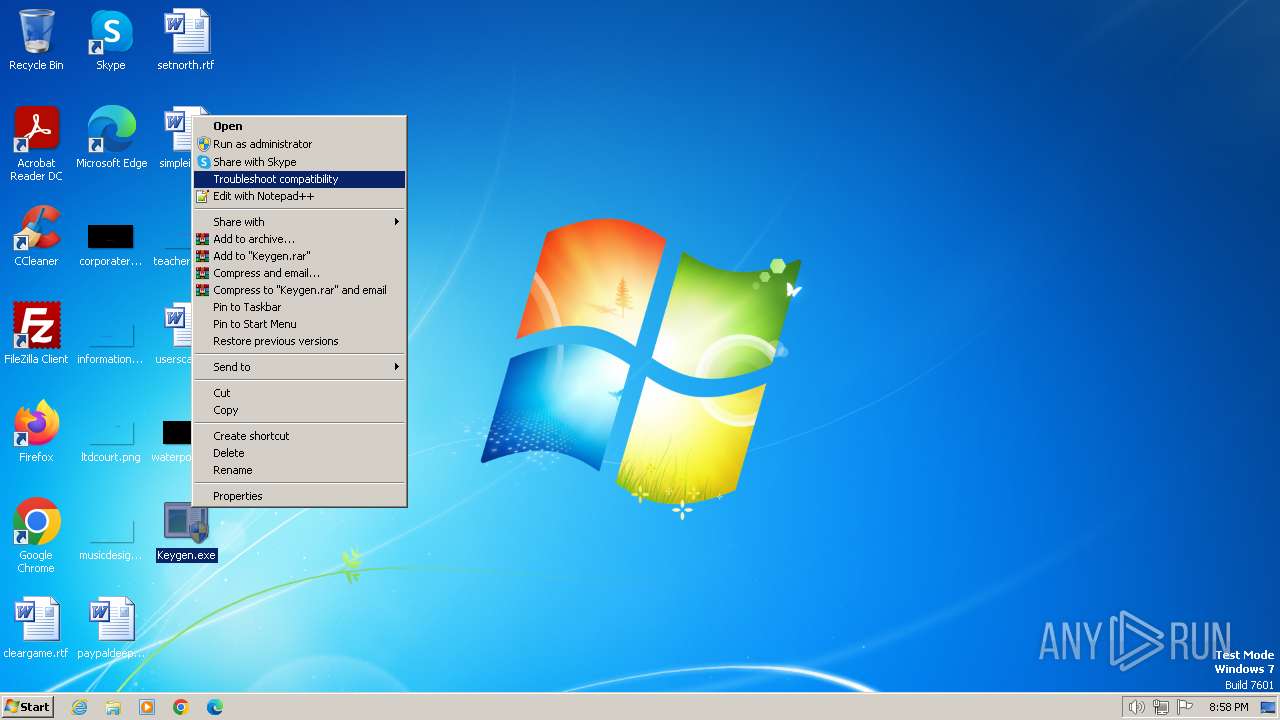This screenshot has width=1280, height=720.
Task: Select the Firefox desktop shortcut
Action: (36, 431)
